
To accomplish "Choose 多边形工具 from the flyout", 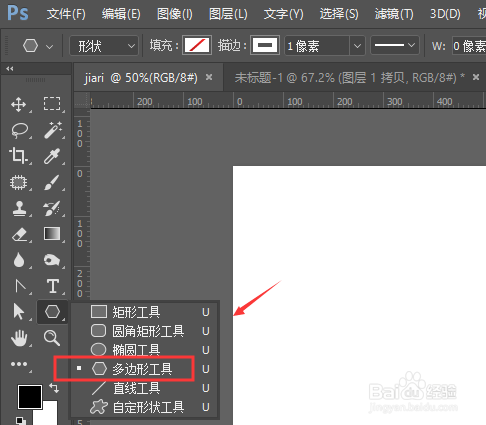I will click(145, 369).
